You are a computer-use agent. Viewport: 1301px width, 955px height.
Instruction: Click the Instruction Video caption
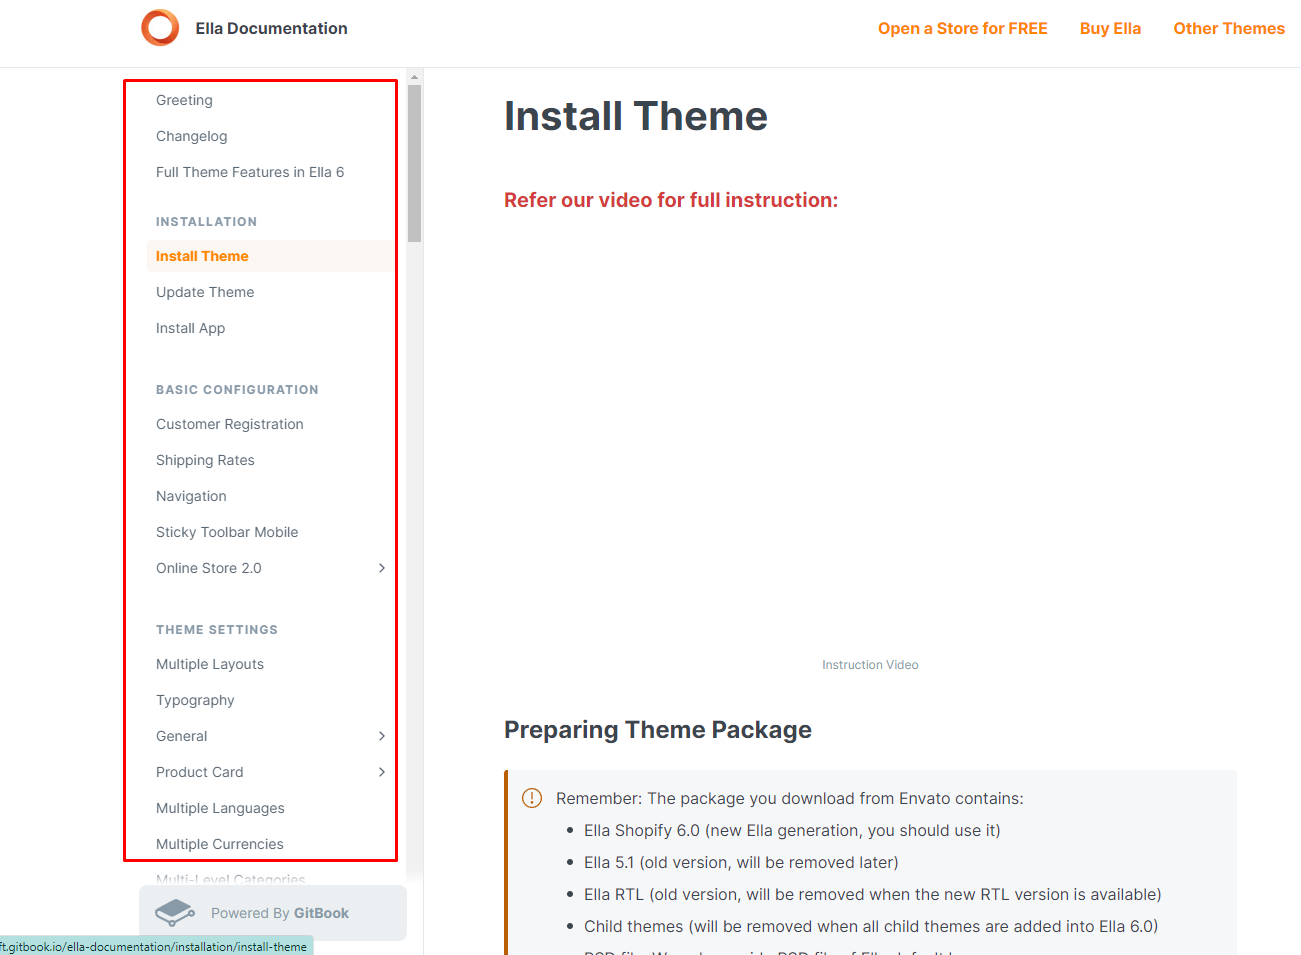(870, 665)
